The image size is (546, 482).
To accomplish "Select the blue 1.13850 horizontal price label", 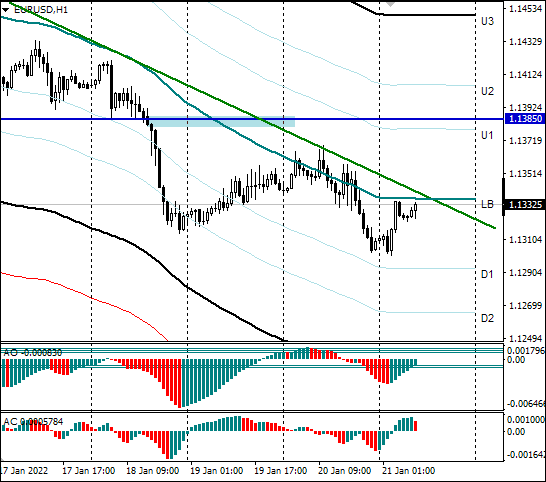I will tap(525, 118).
